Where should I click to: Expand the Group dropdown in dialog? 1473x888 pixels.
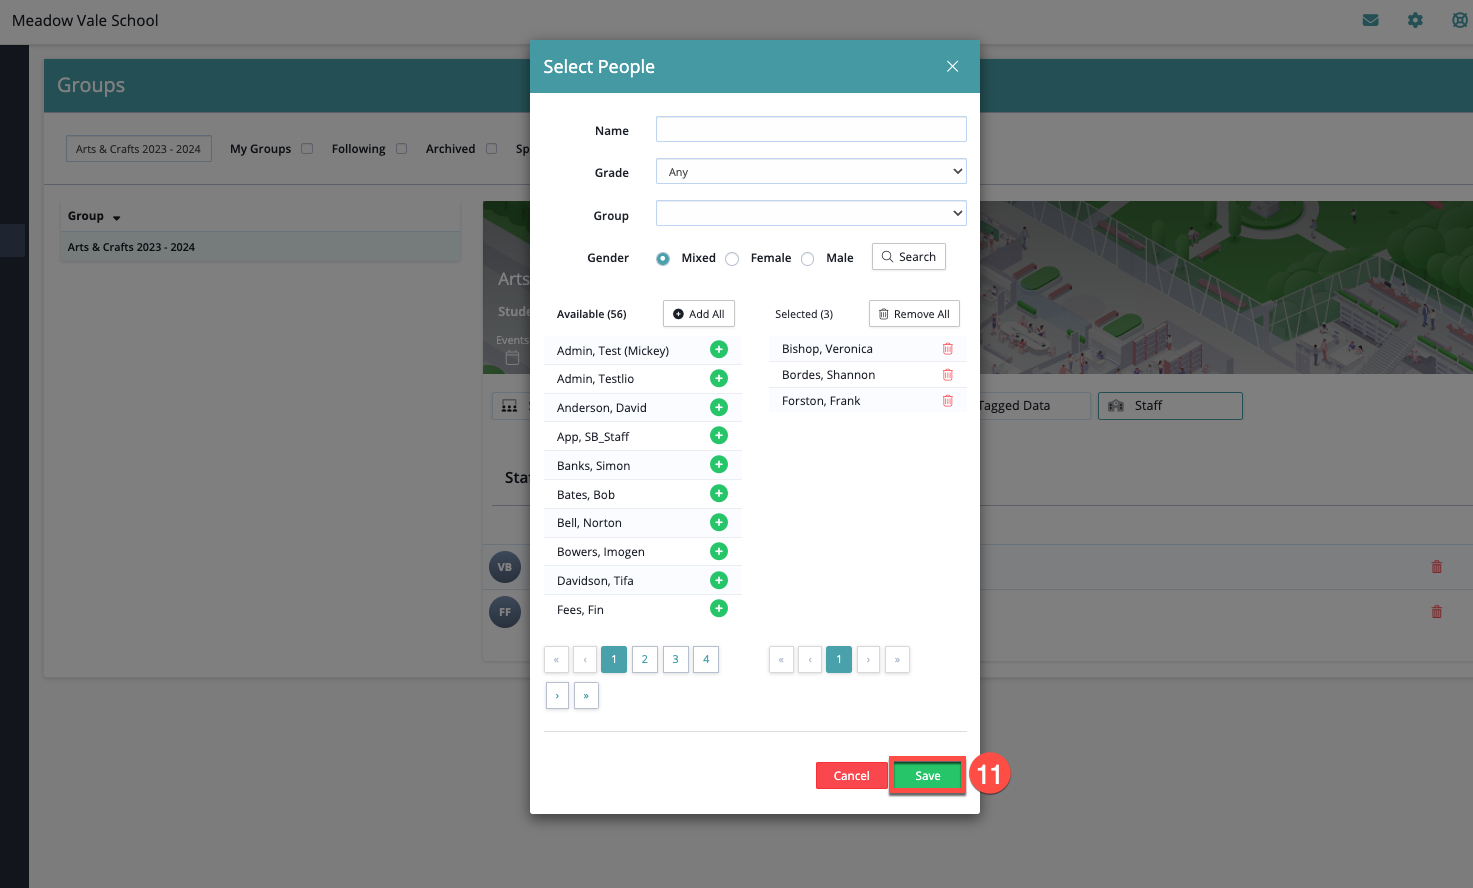(x=810, y=214)
